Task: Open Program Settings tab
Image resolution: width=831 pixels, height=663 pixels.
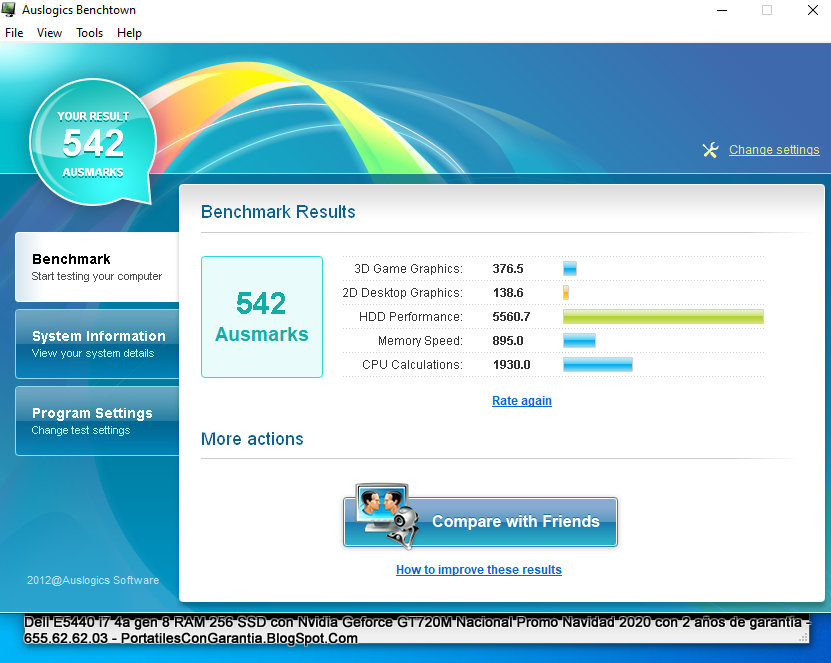Action: 98,421
